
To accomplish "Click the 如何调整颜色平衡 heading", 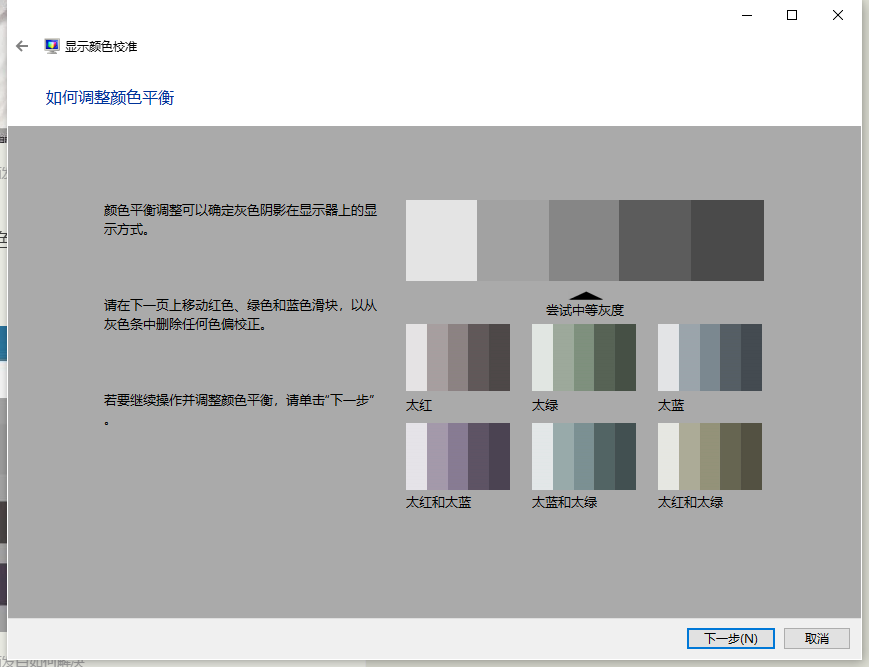I will click(108, 97).
